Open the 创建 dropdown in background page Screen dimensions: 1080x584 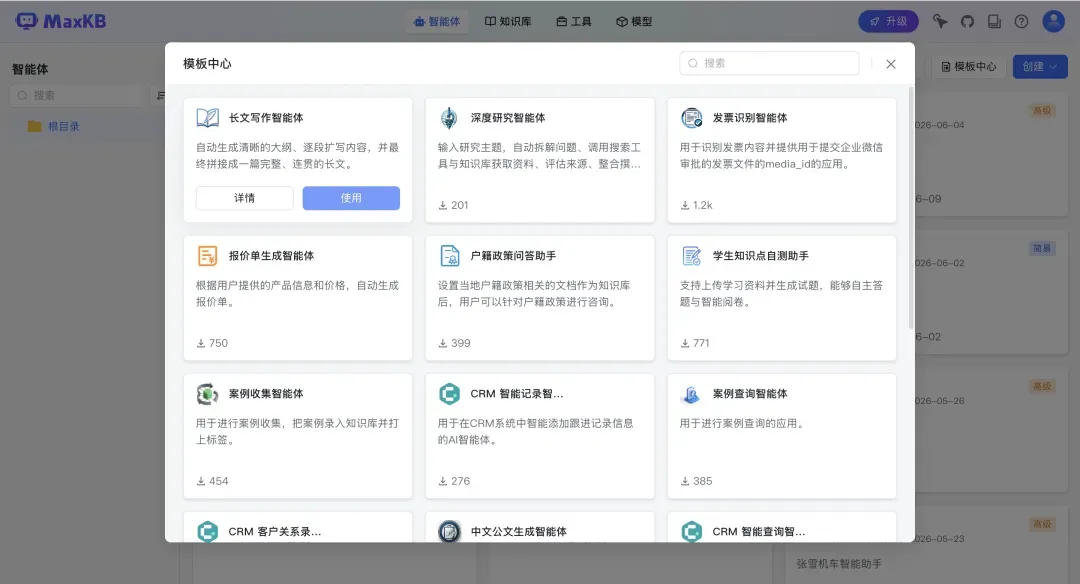point(1039,67)
